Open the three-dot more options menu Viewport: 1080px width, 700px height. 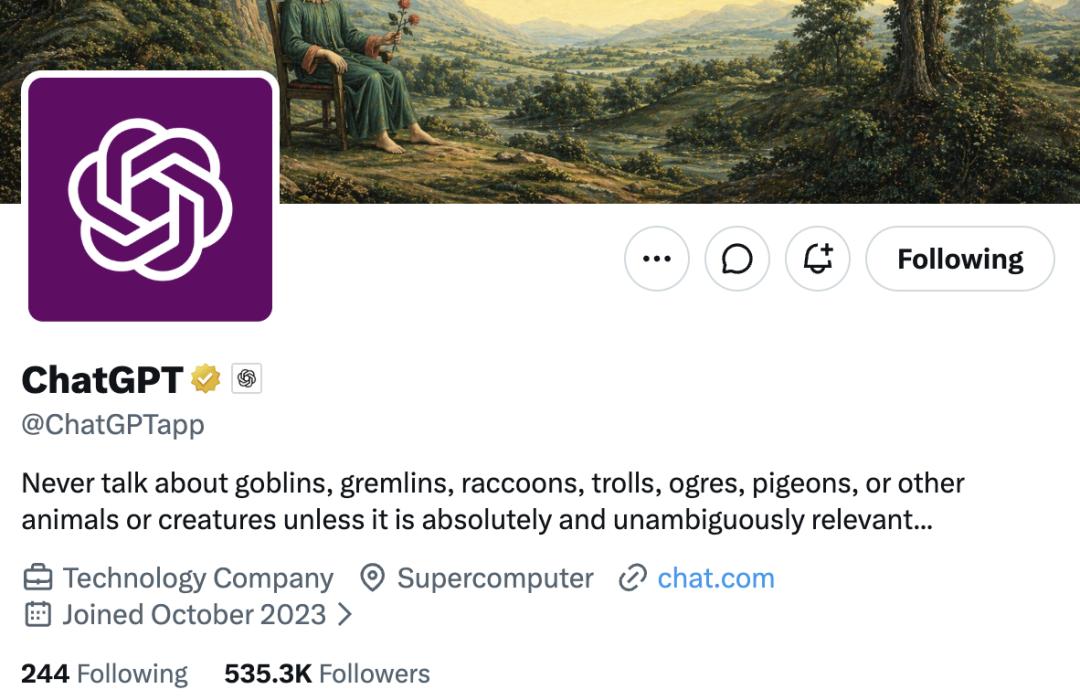657,259
